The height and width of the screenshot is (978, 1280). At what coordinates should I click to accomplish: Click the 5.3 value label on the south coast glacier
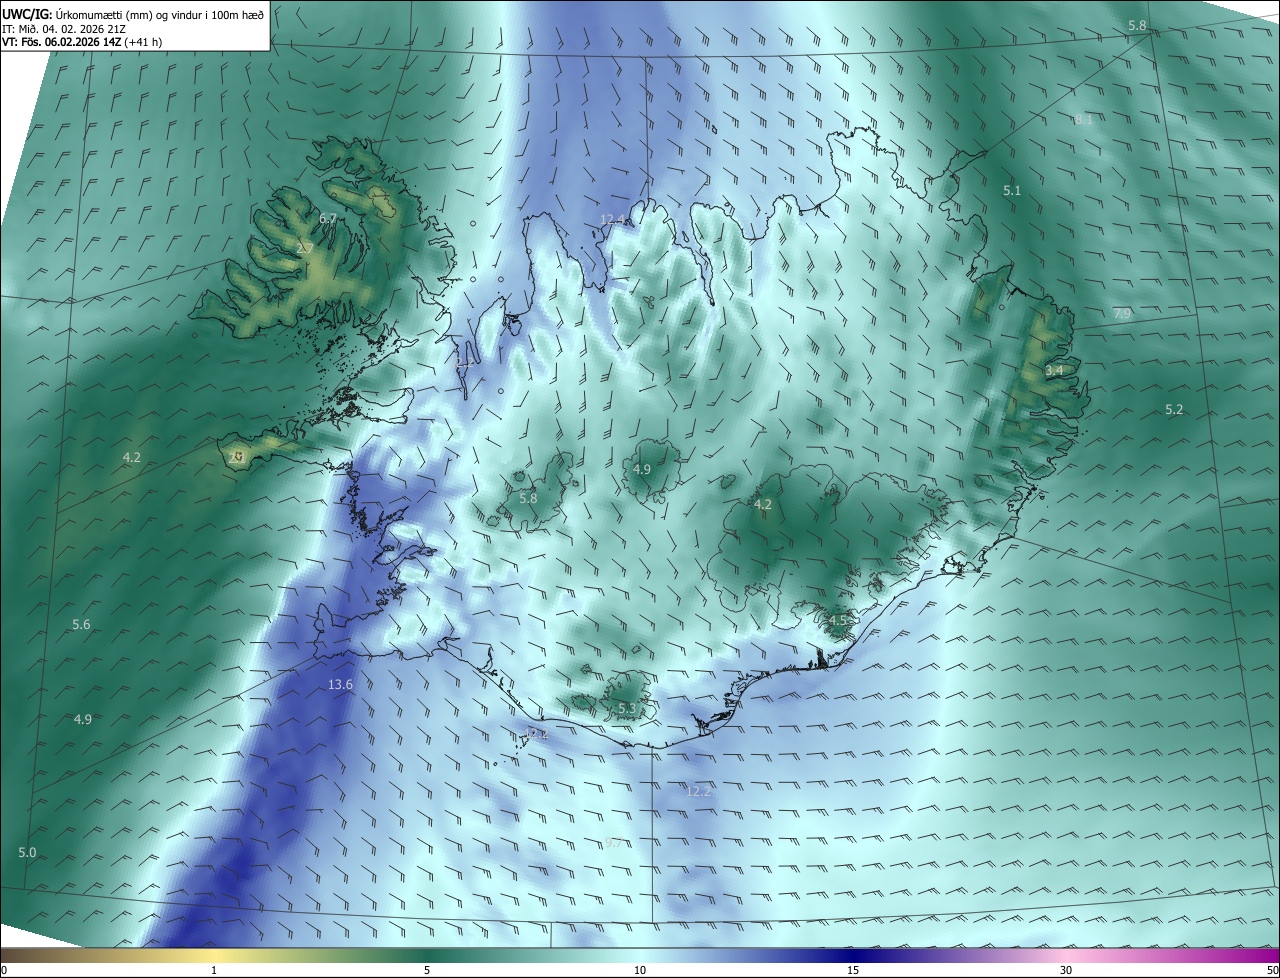[627, 709]
